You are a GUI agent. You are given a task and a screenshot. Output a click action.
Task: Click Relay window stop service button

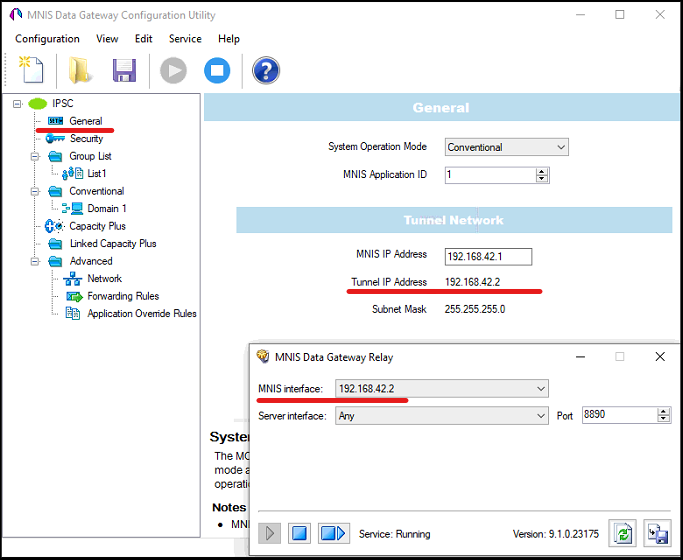point(299,533)
